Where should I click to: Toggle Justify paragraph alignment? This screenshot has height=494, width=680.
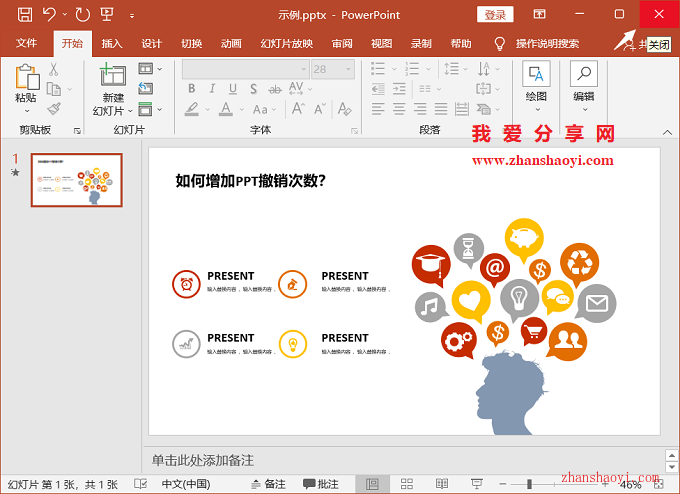click(441, 108)
